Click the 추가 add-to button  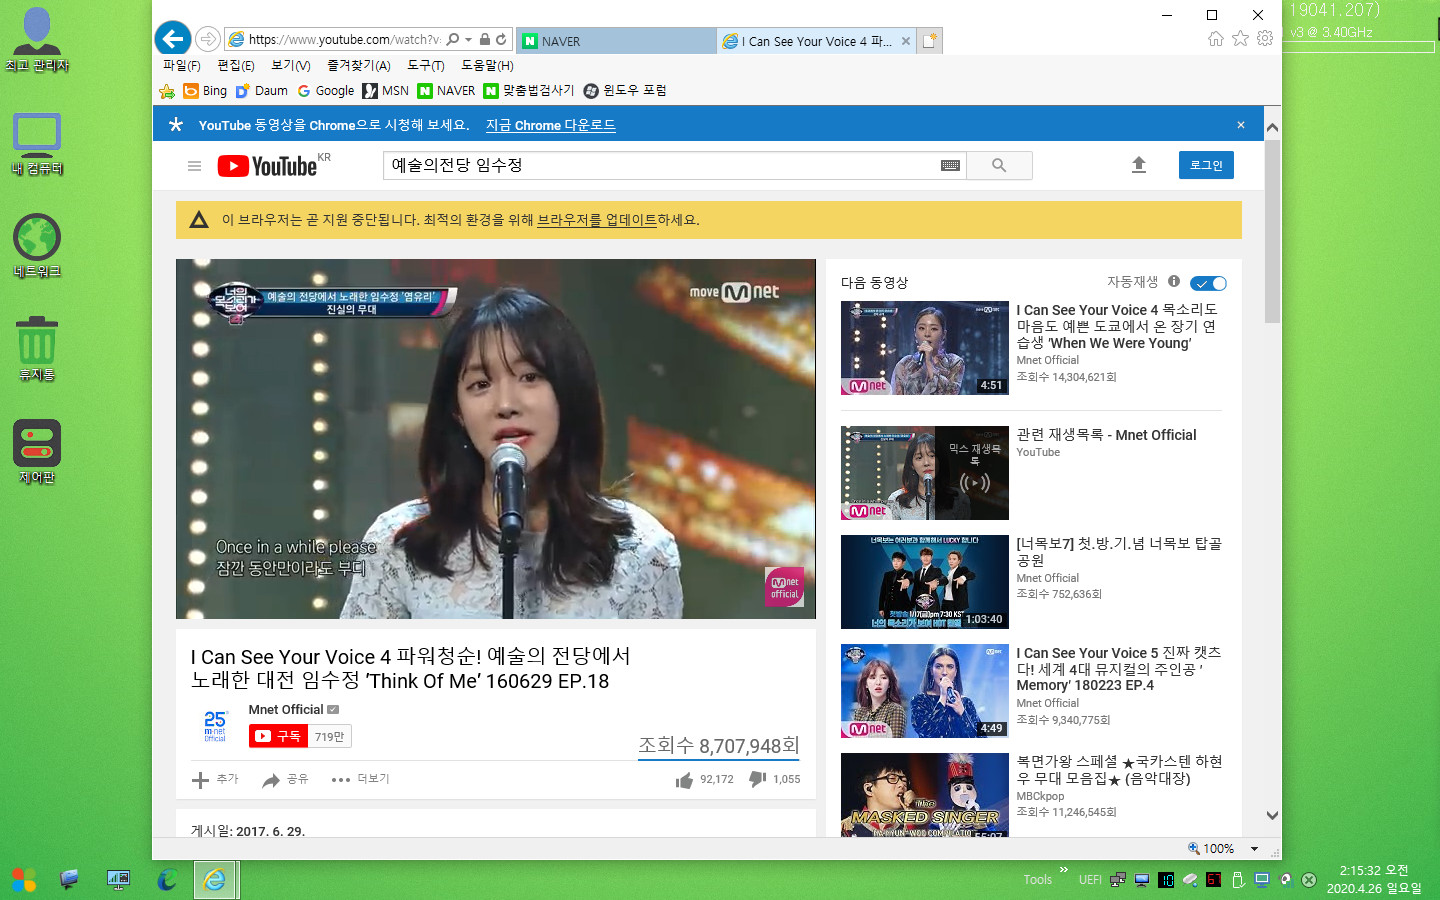pyautogui.click(x=215, y=779)
